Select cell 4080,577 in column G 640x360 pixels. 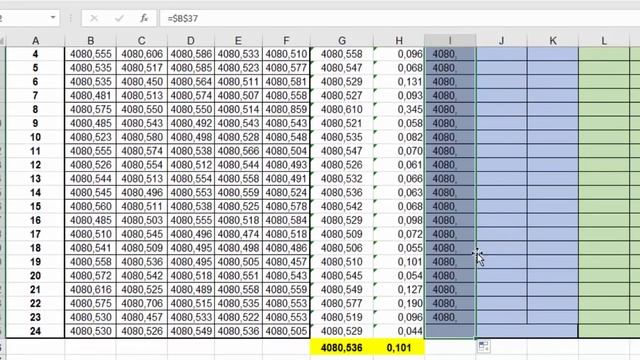coord(342,303)
